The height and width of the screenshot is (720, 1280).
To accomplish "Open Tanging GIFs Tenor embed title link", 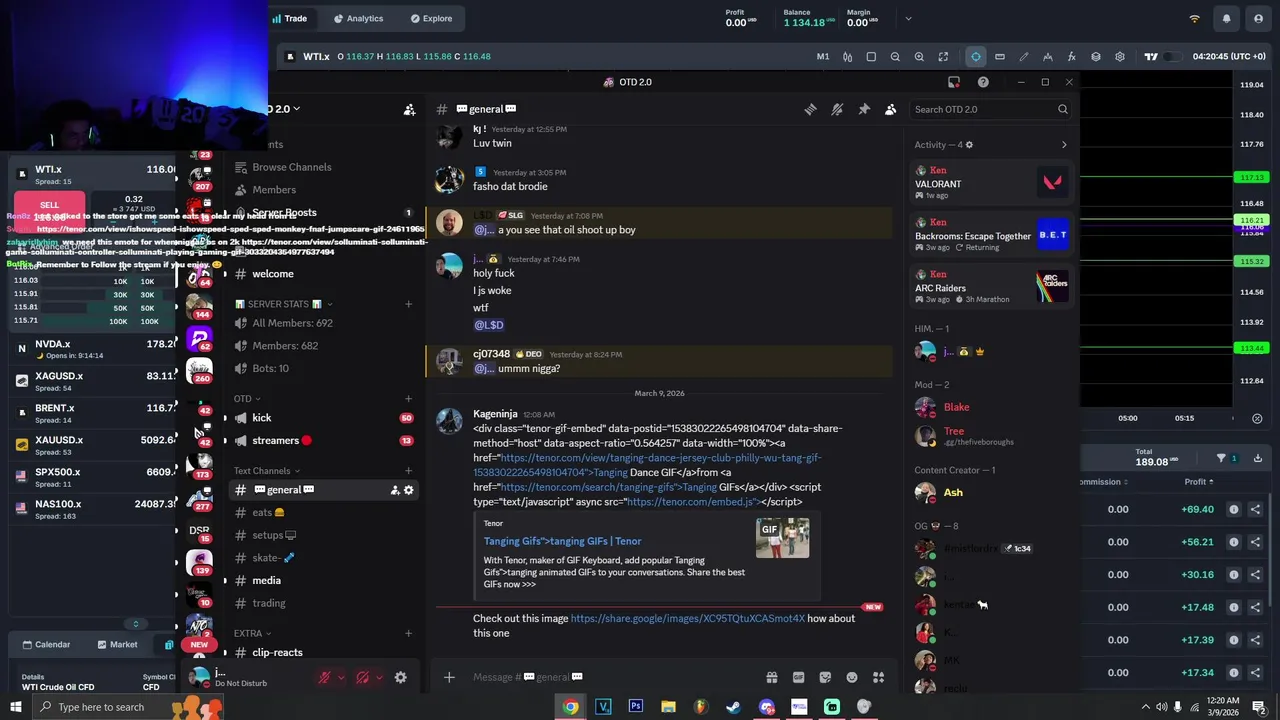I will pyautogui.click(x=562, y=541).
